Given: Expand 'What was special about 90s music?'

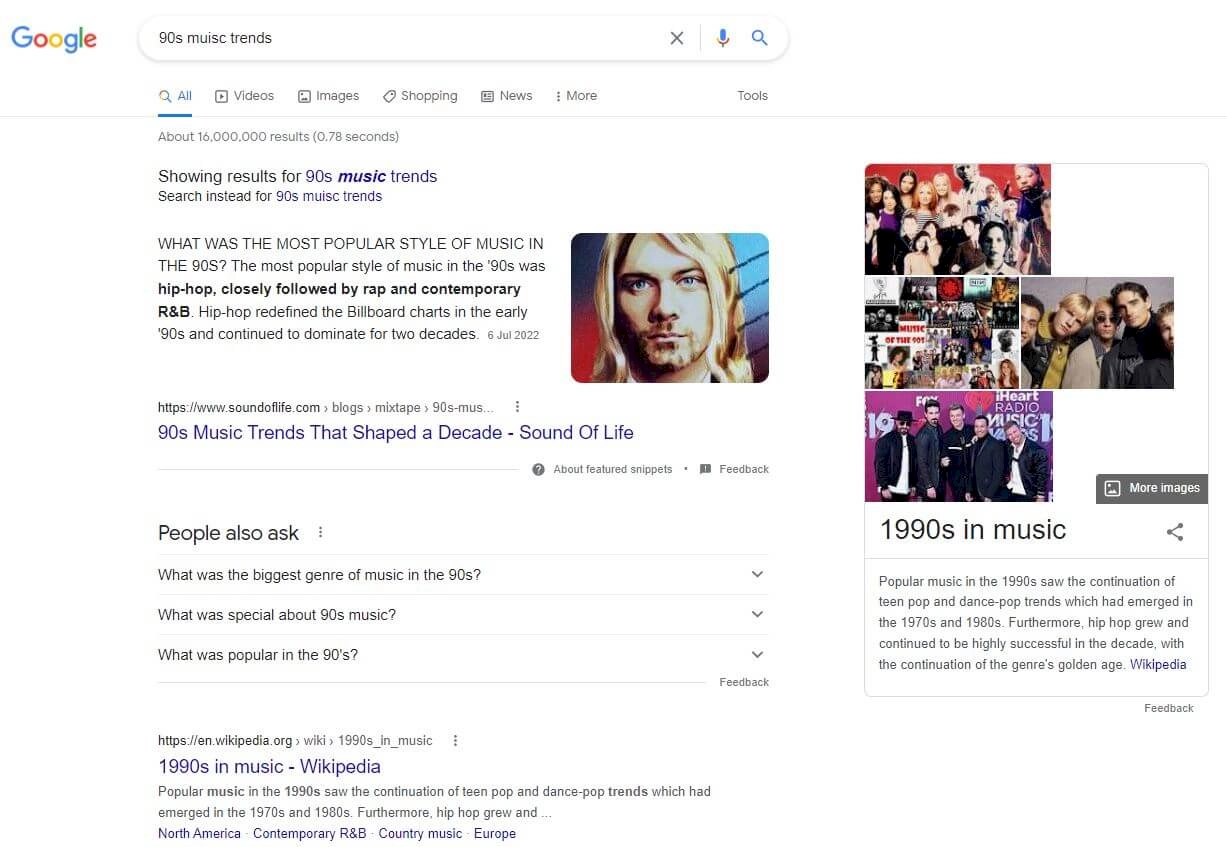Looking at the screenshot, I should (463, 615).
